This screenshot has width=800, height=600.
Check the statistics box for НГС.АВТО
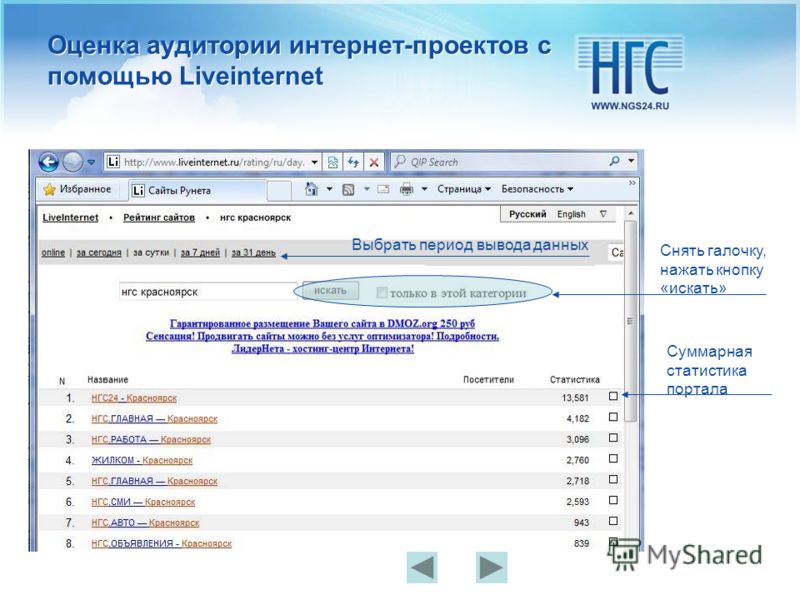613,521
